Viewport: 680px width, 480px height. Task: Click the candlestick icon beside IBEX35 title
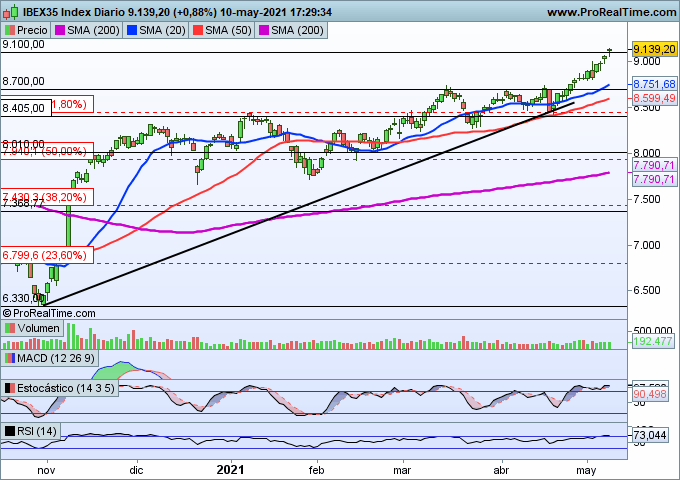(x=10, y=12)
